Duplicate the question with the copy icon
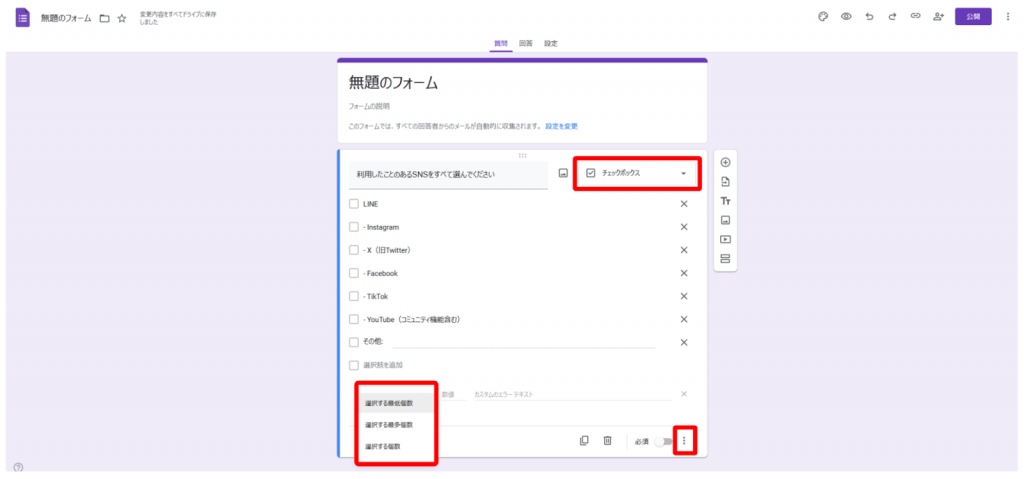Image resolution: width=1024 pixels, height=479 pixels. pos(584,441)
